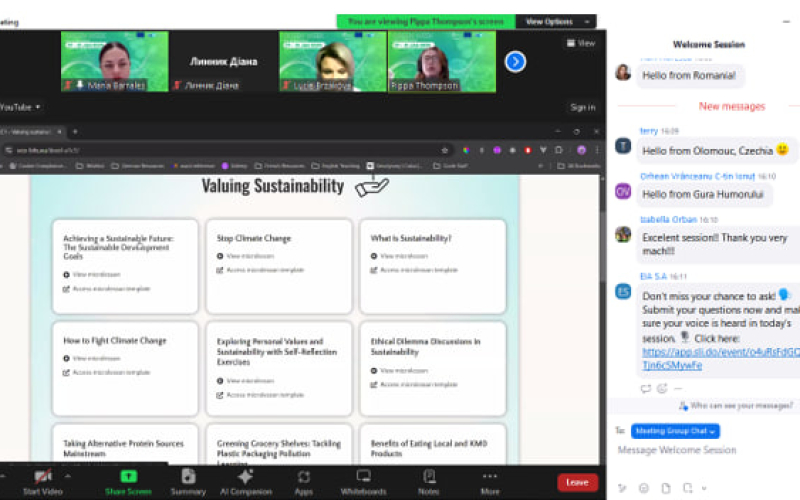
Task: Show next participant thumbnails arrow
Action: [515, 62]
